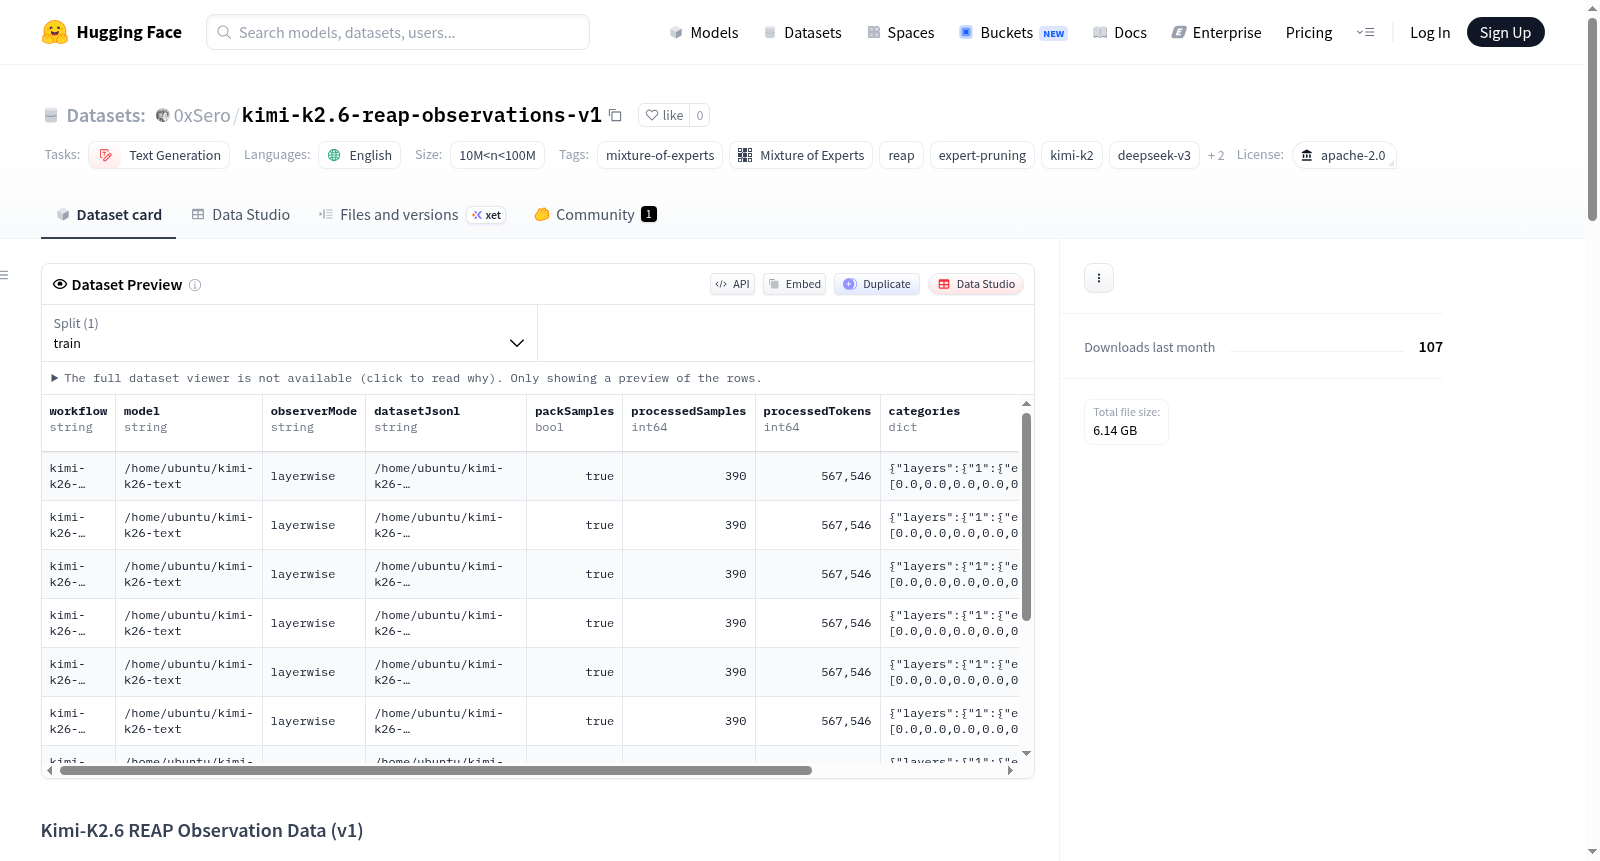Image resolution: width=1600 pixels, height=861 pixels.
Task: Click the apache-2.0 license icon
Action: pyautogui.click(x=1306, y=155)
